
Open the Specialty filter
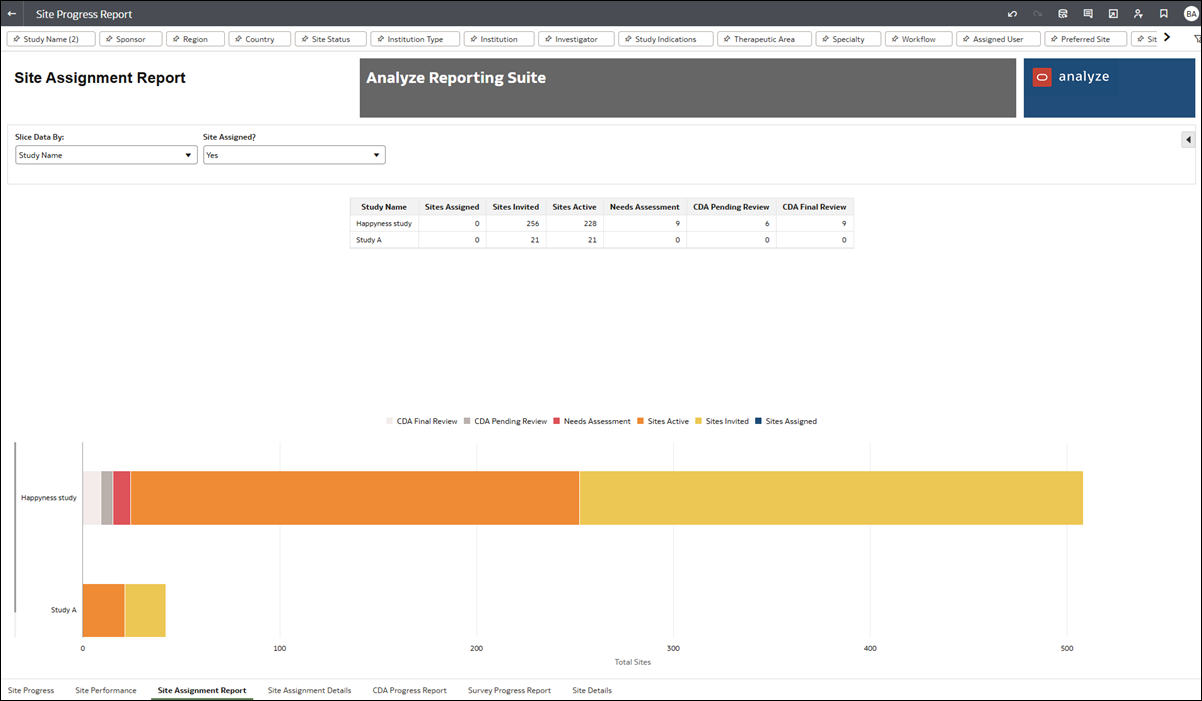[x=849, y=39]
